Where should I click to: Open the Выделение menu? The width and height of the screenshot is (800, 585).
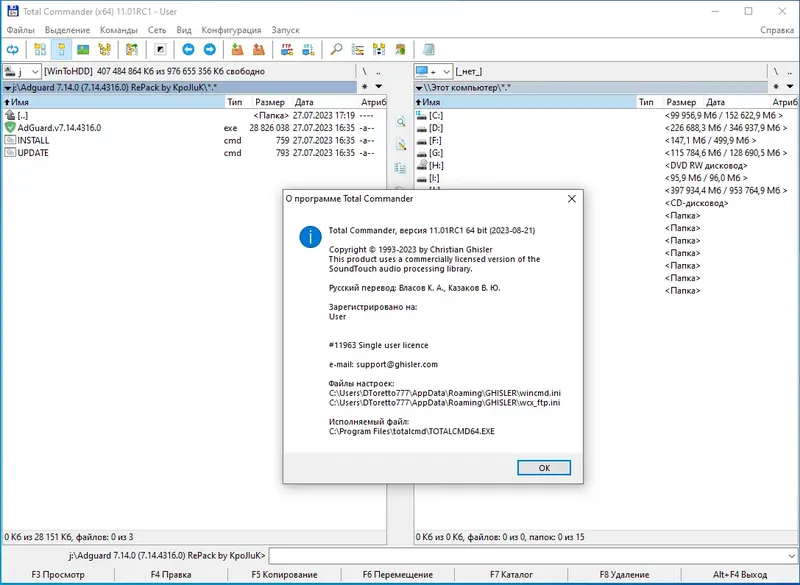tap(67, 30)
